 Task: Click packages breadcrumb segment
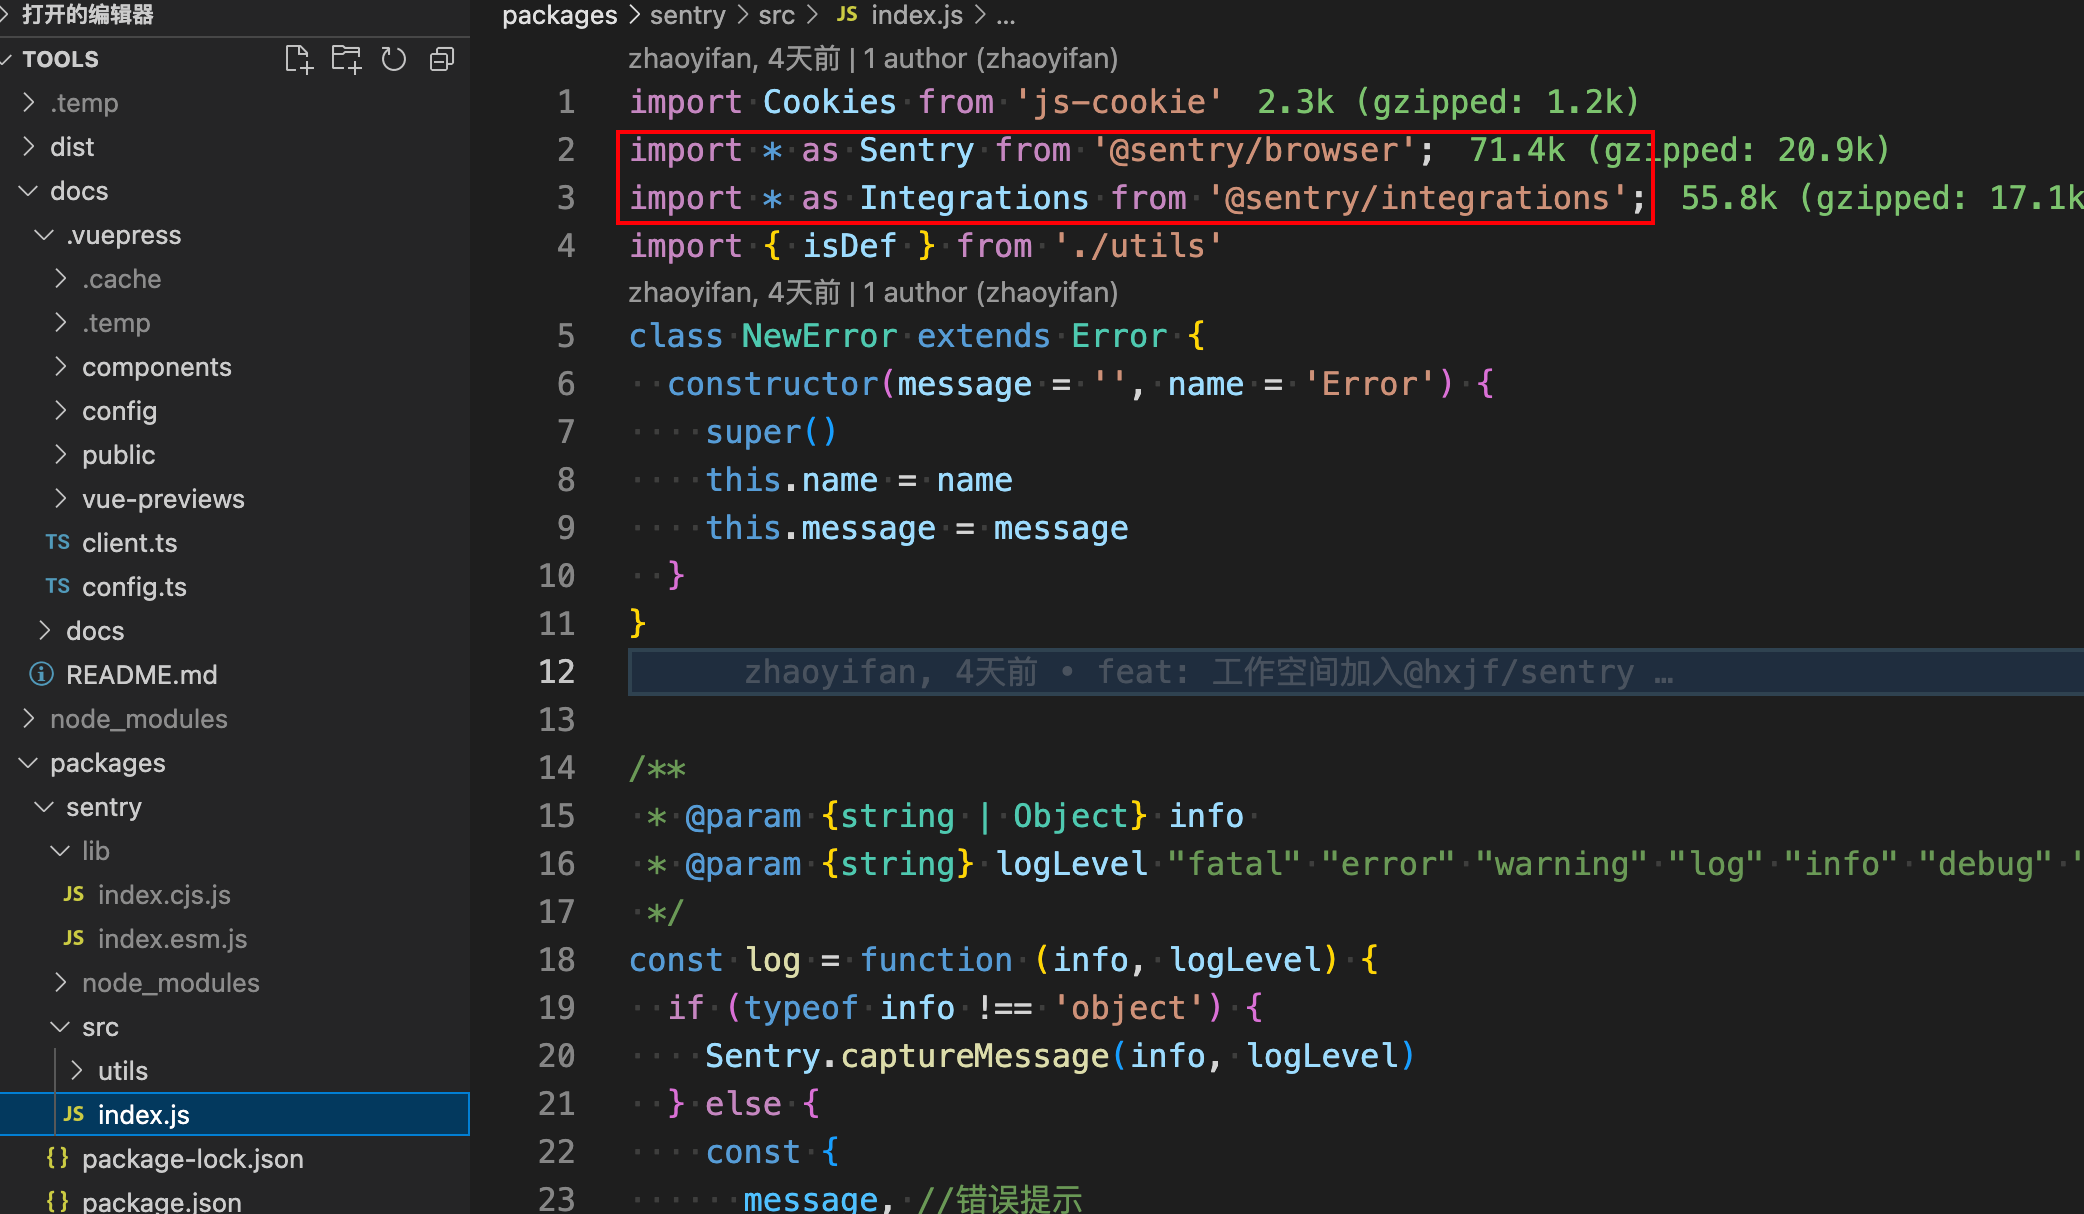click(x=559, y=15)
